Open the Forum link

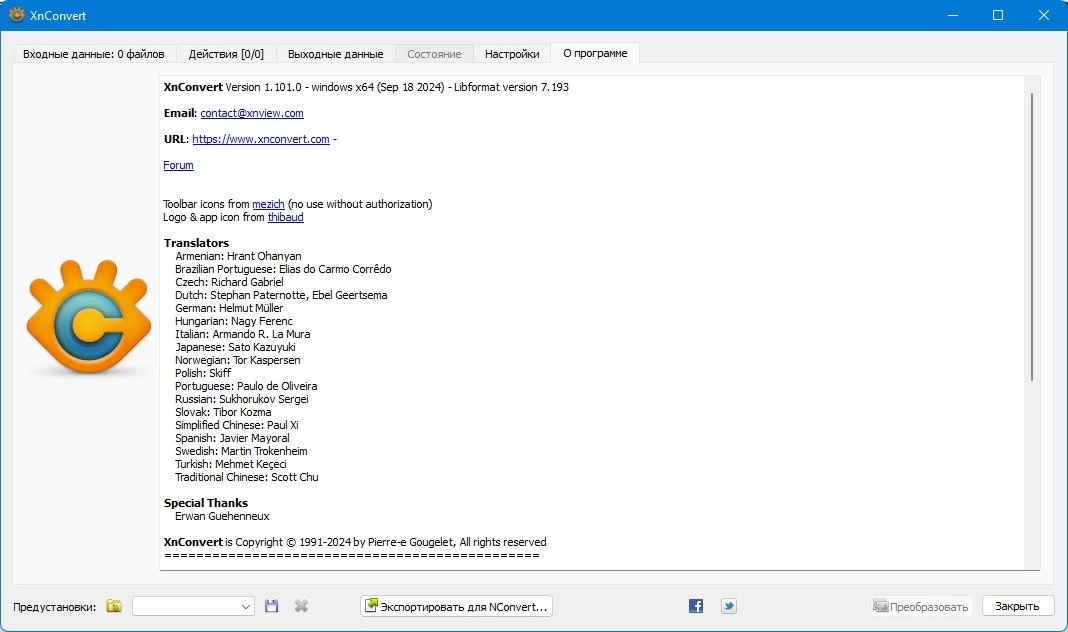[x=178, y=165]
